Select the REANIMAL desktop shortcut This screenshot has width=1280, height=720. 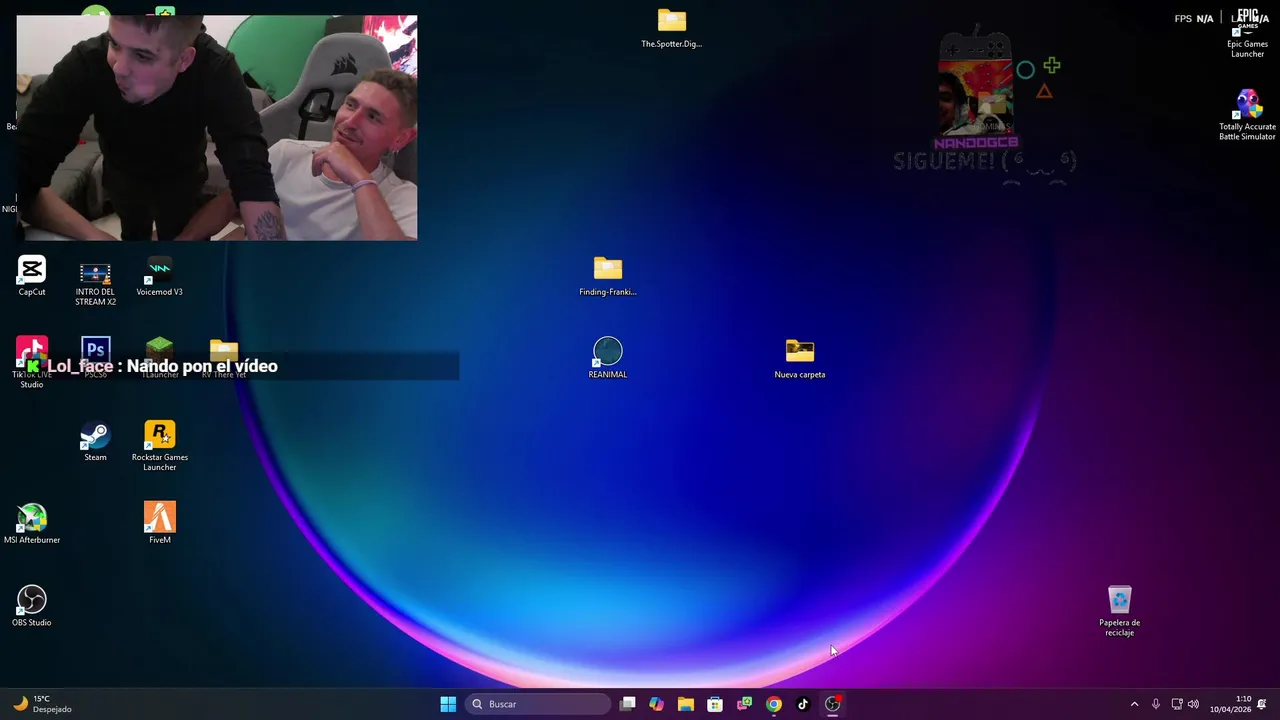(x=608, y=359)
